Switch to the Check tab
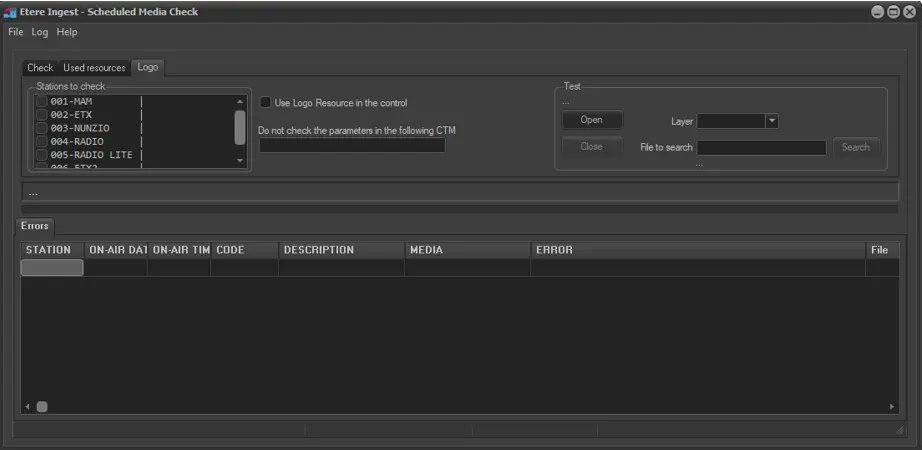Image resolution: width=922 pixels, height=450 pixels. 40,68
